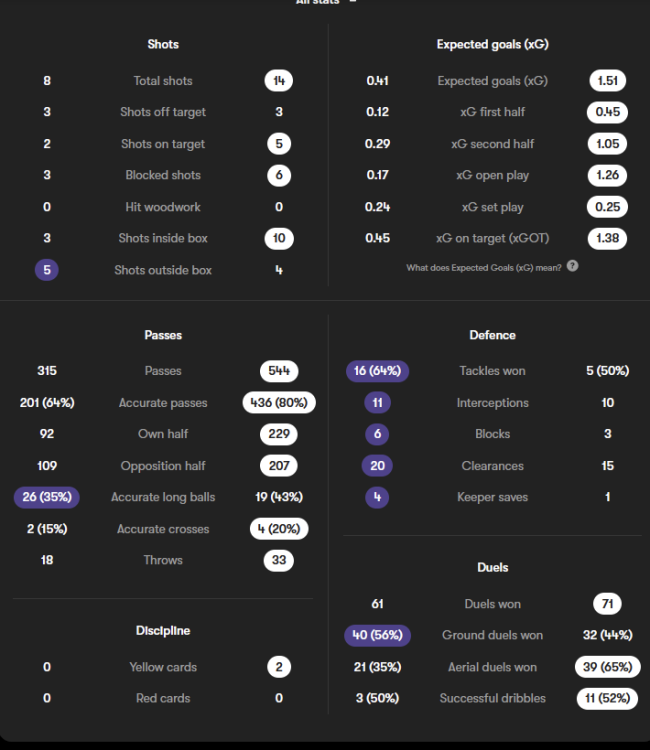Click the 40 (56%) ground duels won badge
650x750 pixels.
coord(377,635)
